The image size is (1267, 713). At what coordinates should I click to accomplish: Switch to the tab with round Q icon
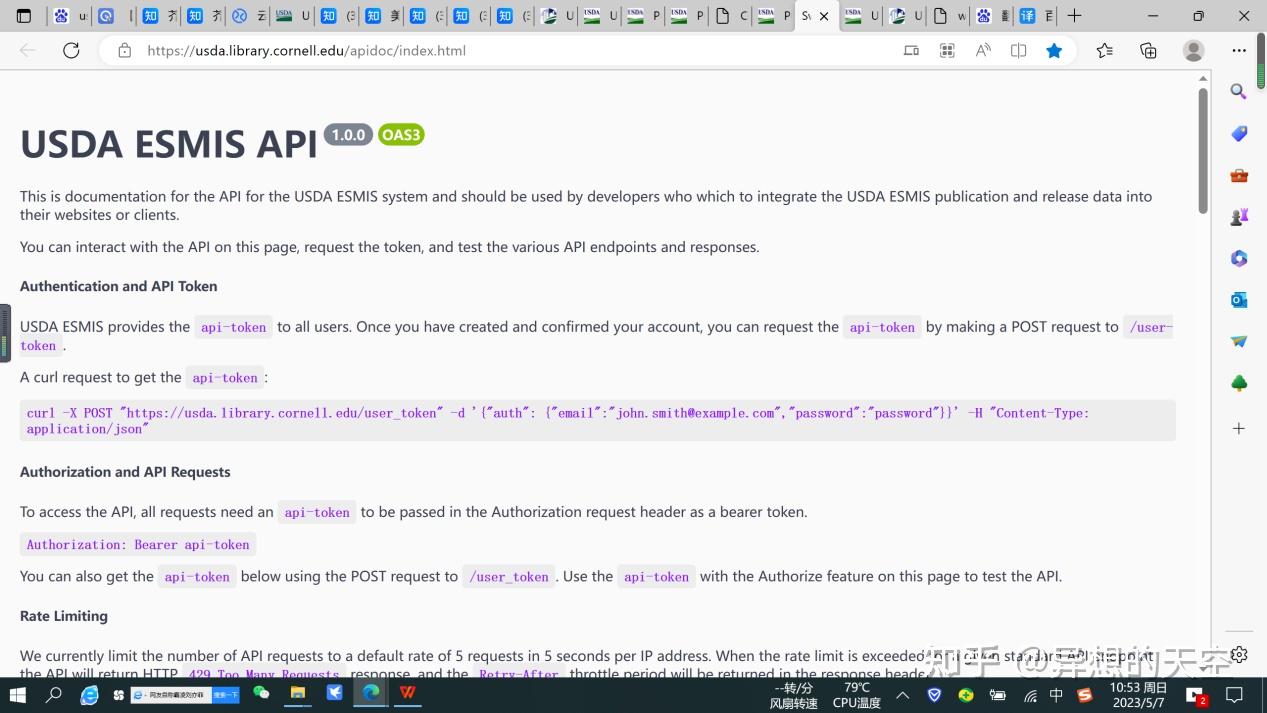point(115,16)
